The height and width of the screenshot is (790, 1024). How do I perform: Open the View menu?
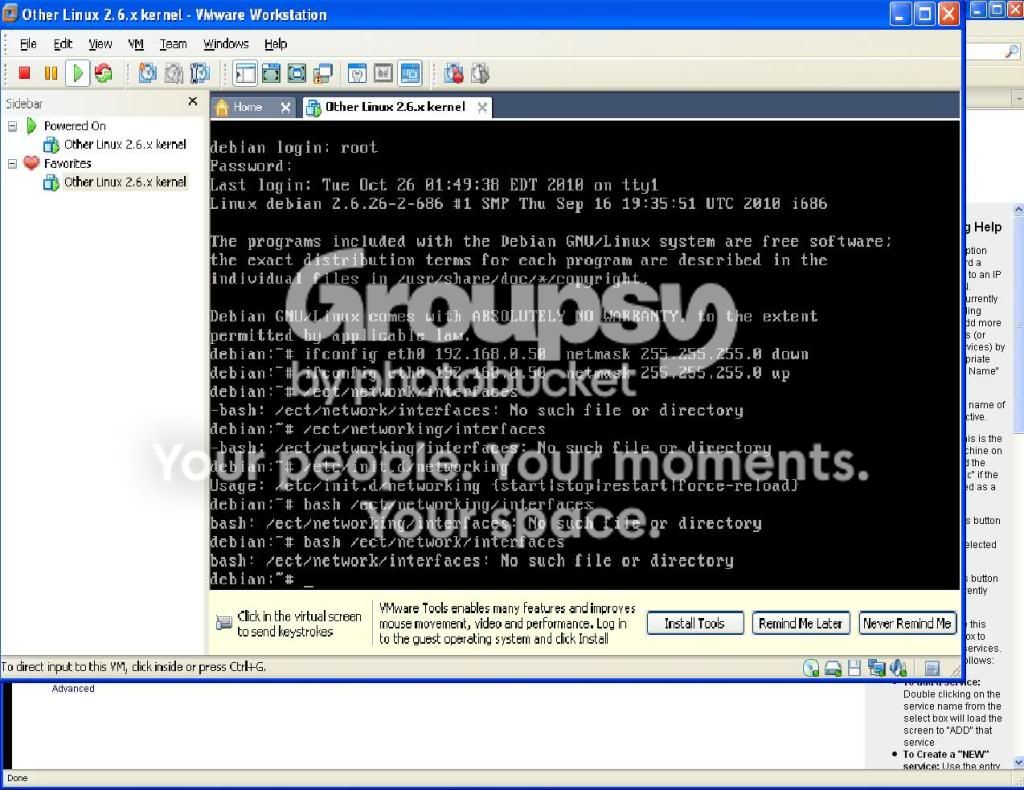[100, 44]
